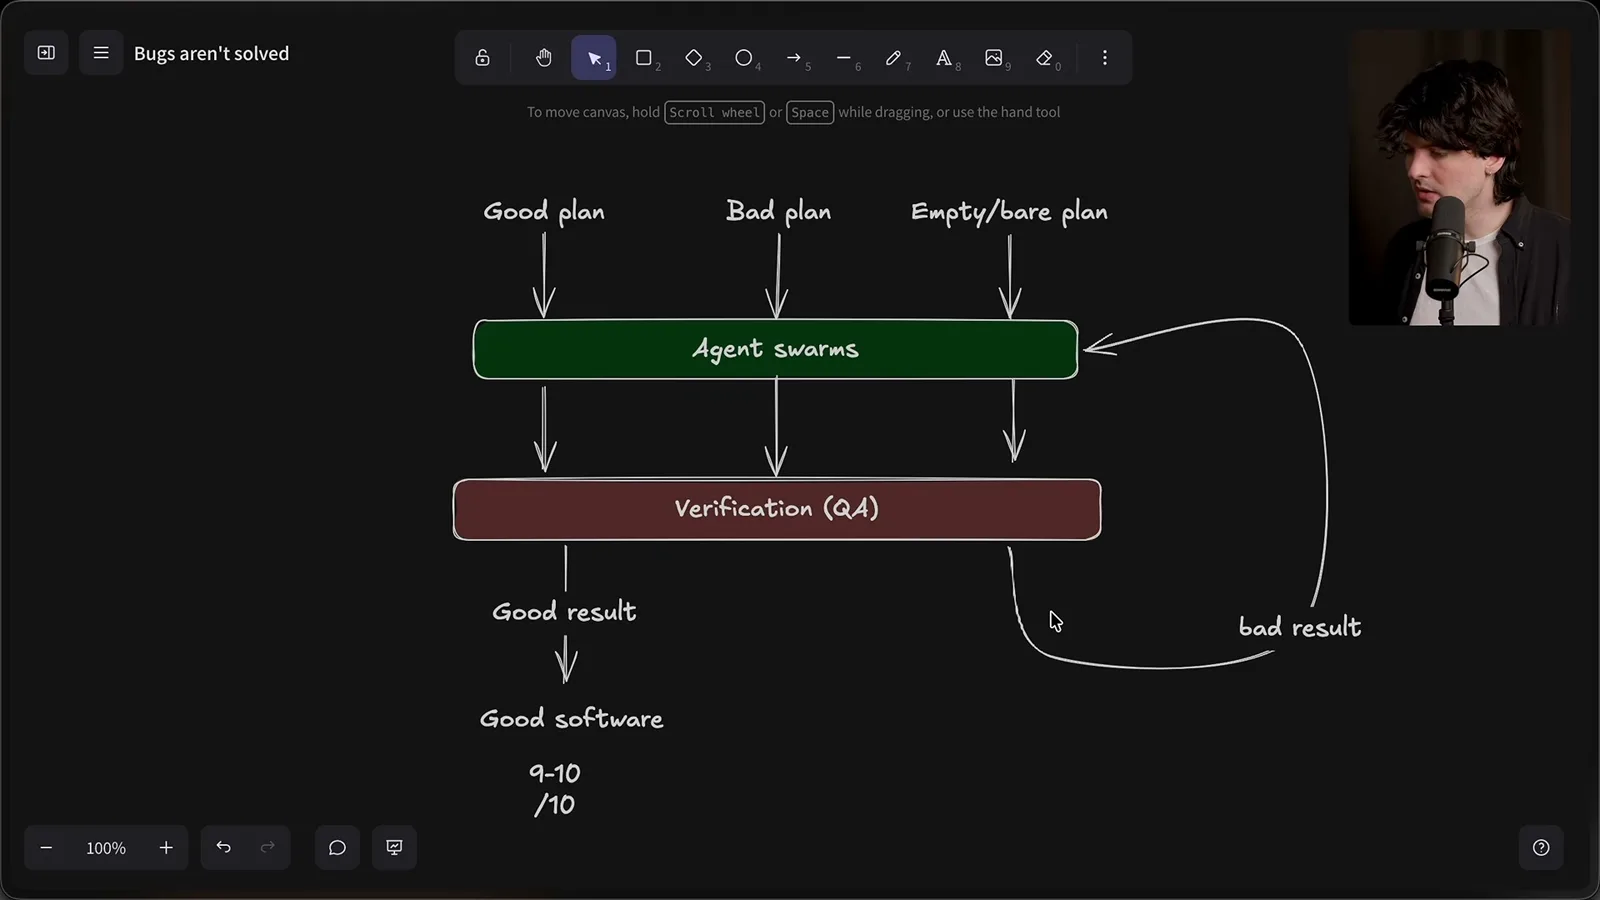Click the Bad plan text
Viewport: 1600px width, 900px height.
(x=778, y=212)
